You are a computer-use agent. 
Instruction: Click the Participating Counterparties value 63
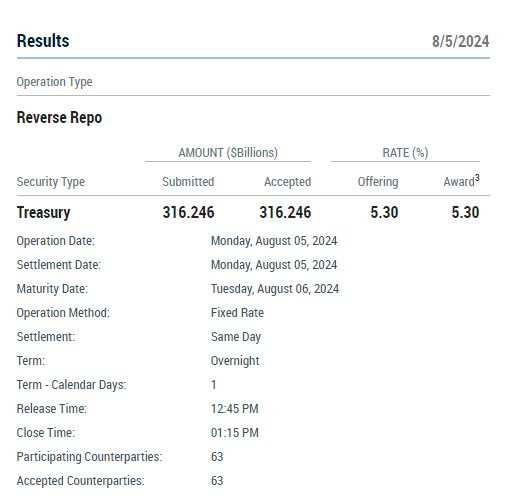tap(217, 457)
